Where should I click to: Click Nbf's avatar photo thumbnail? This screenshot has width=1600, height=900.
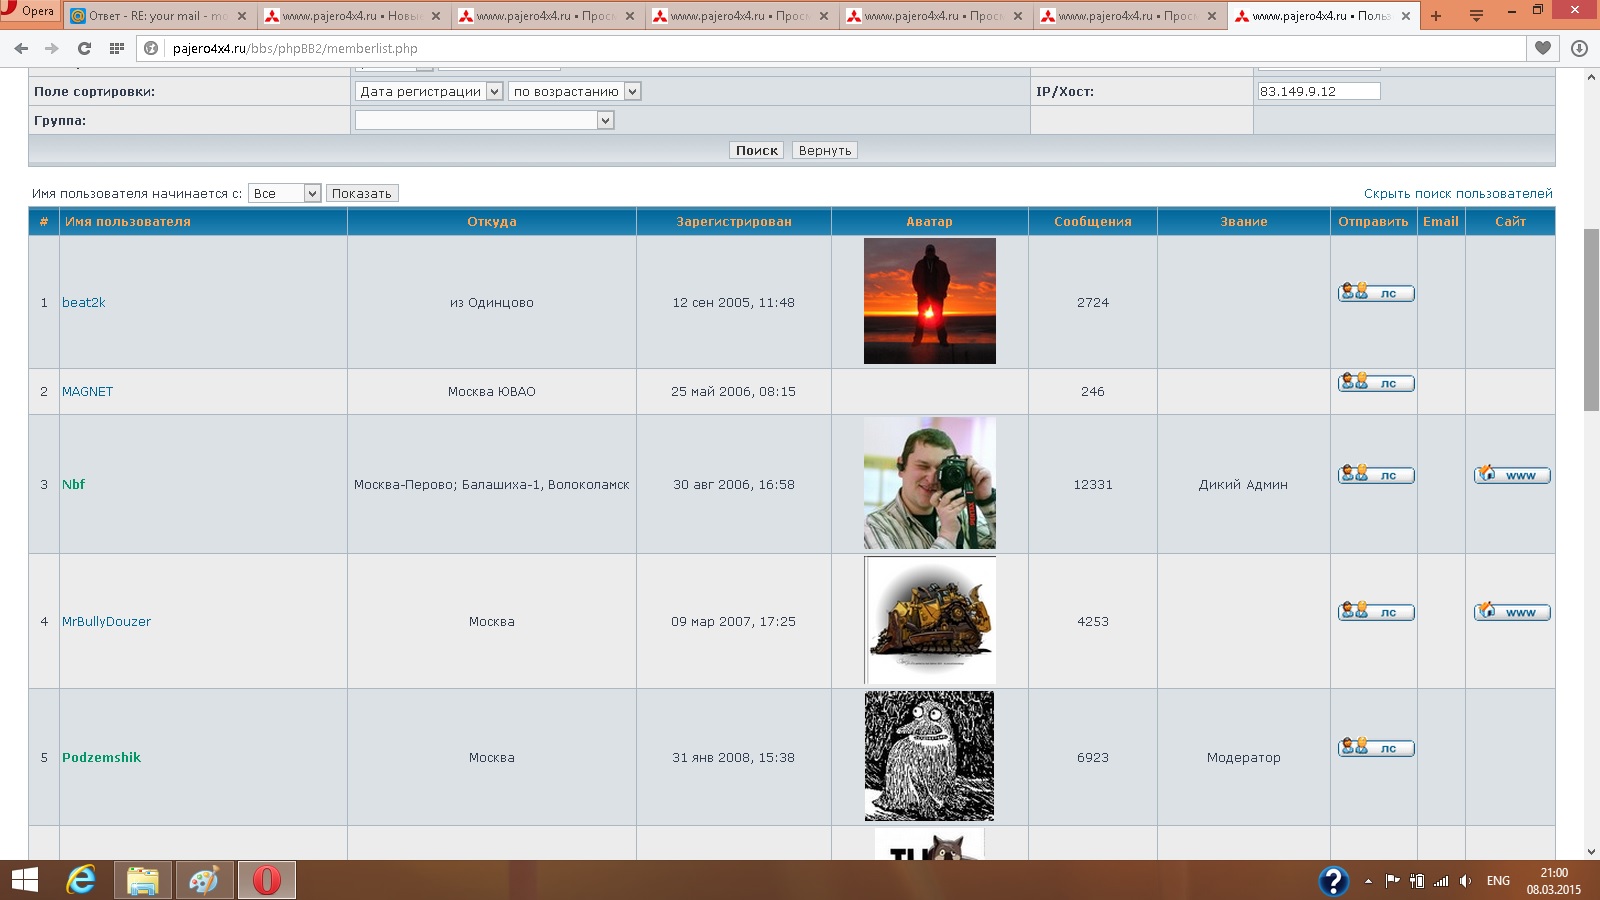click(929, 483)
